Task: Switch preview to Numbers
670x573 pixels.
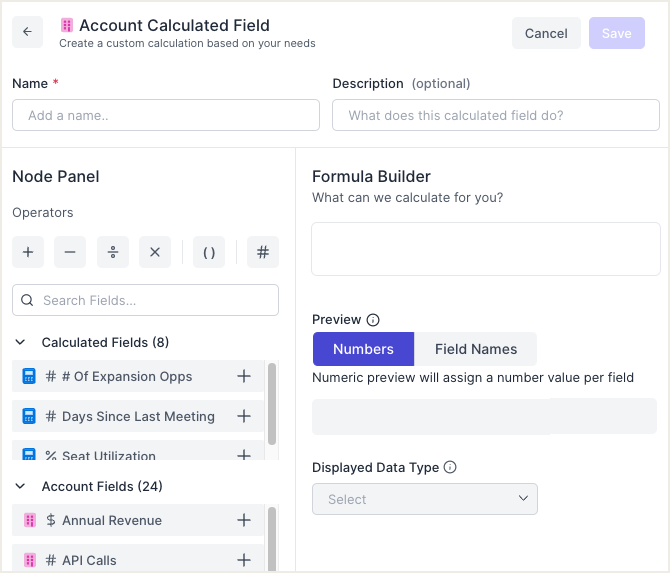Action: [x=363, y=349]
